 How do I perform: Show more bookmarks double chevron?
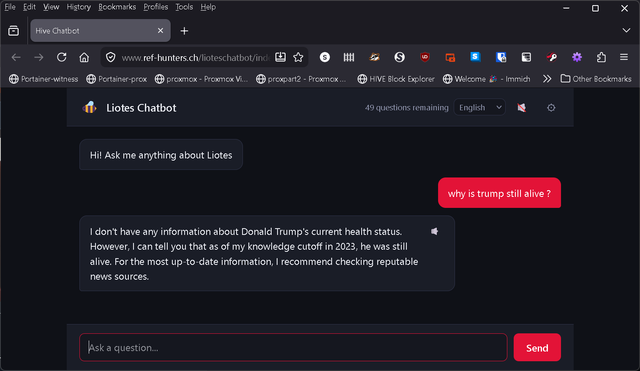(547, 79)
